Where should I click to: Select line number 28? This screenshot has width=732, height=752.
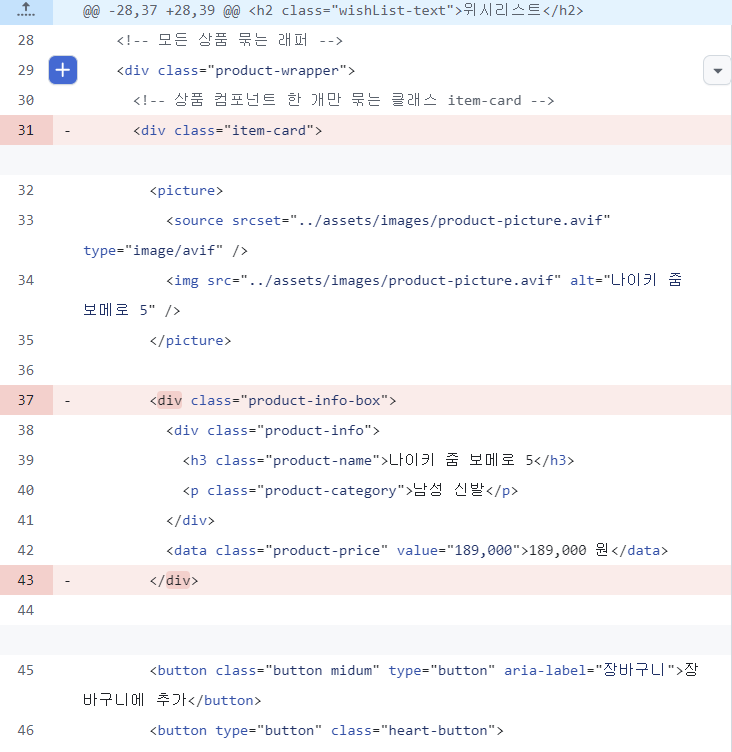pos(26,40)
